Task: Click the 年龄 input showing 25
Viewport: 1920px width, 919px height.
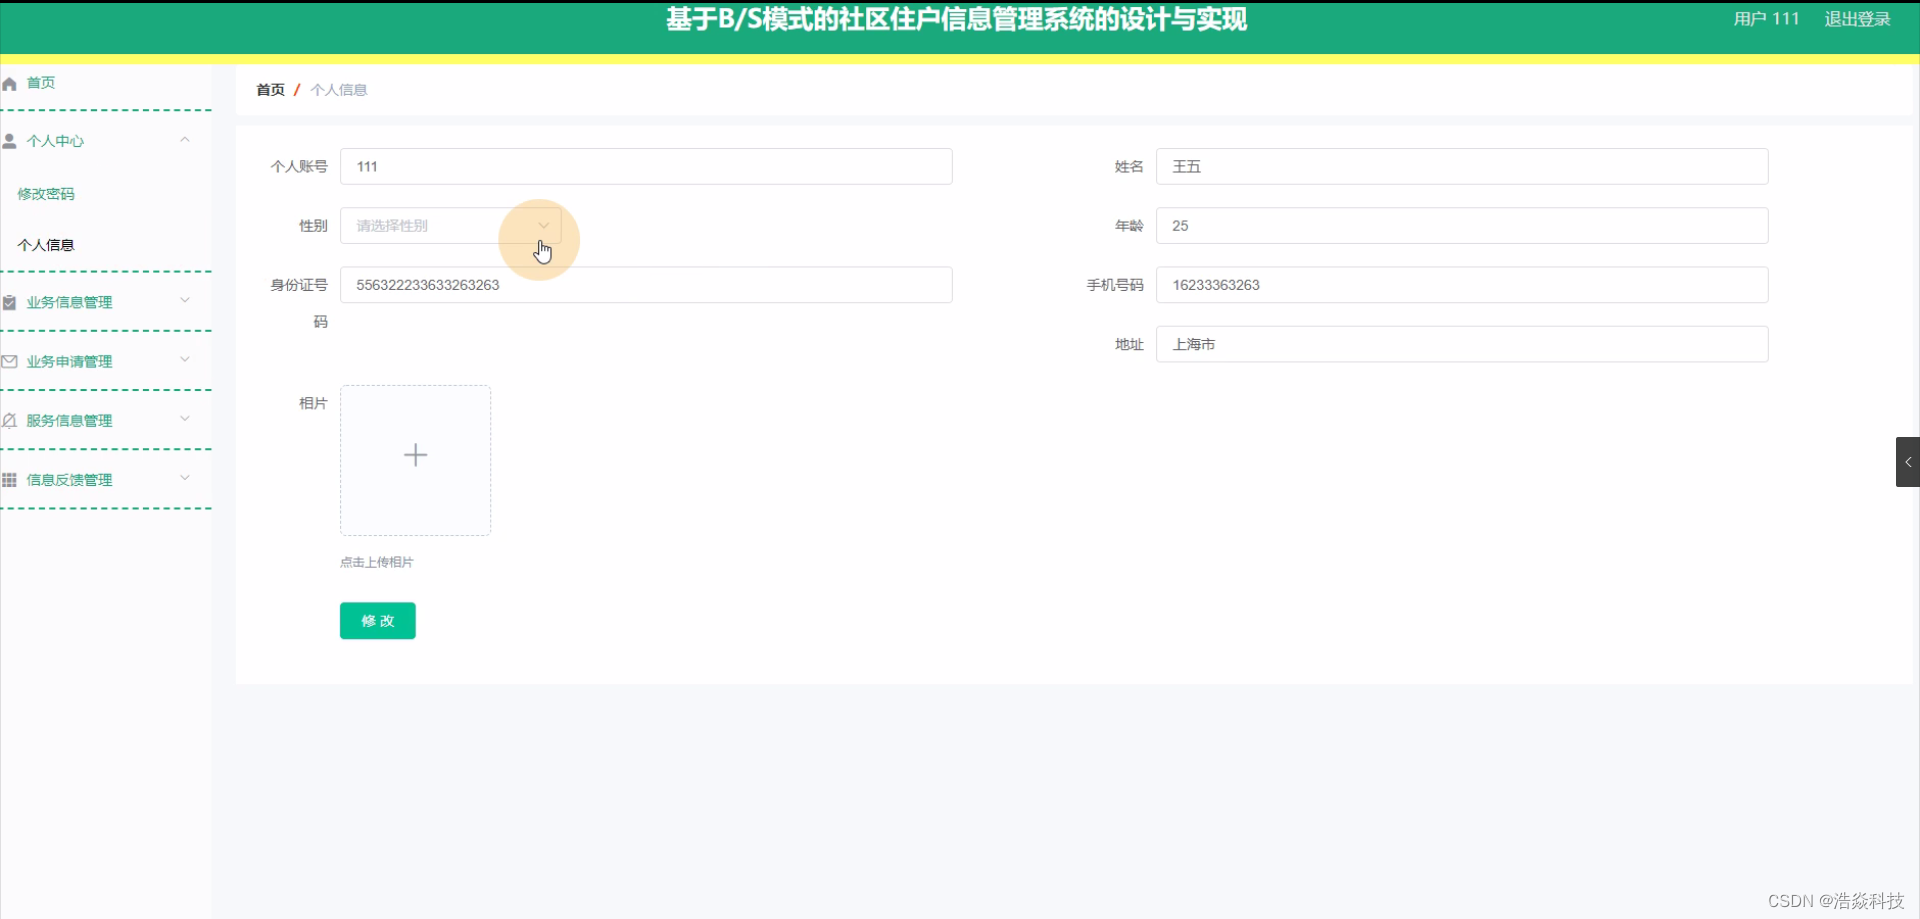Action: [x=1460, y=225]
